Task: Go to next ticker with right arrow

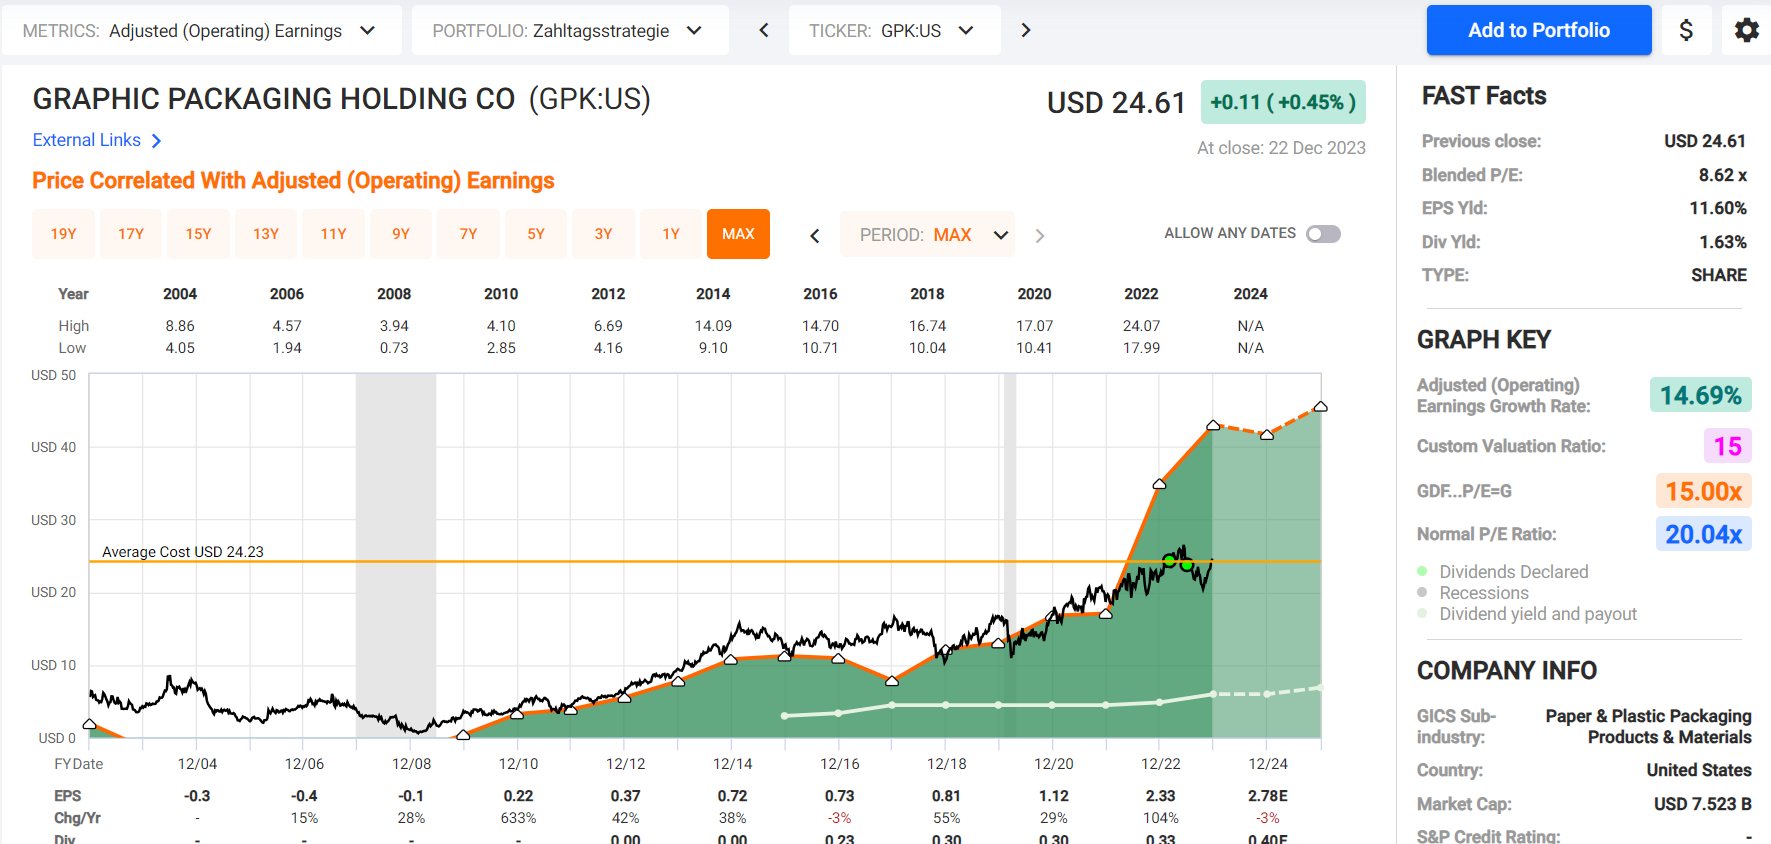Action: [1025, 30]
